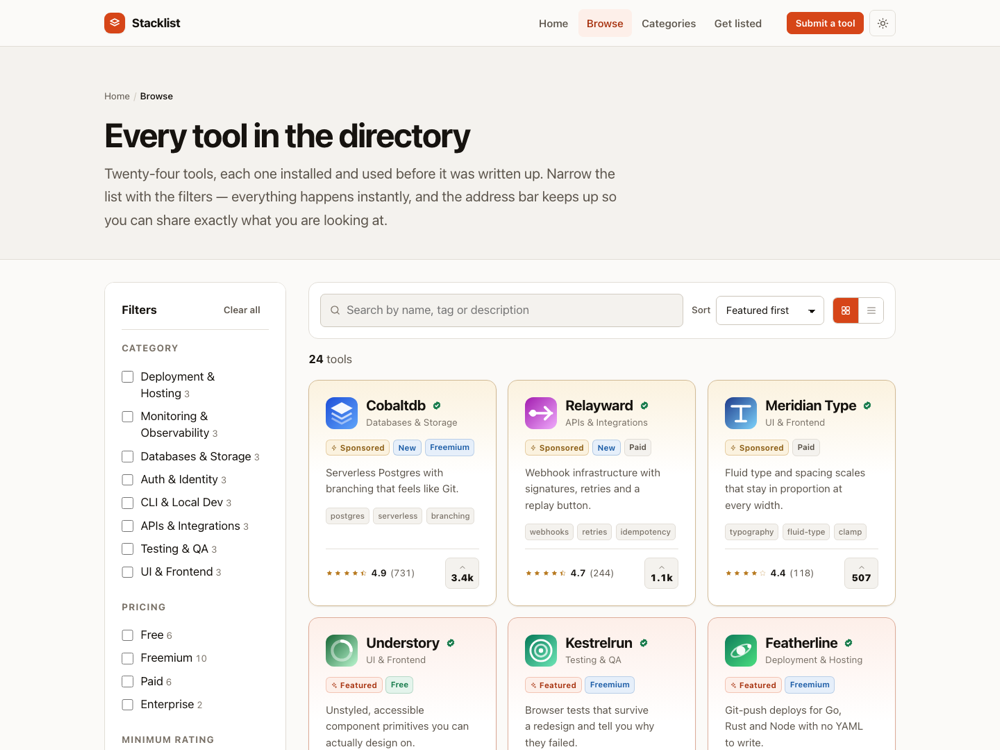Check UI & Frontend filter

[128, 572]
